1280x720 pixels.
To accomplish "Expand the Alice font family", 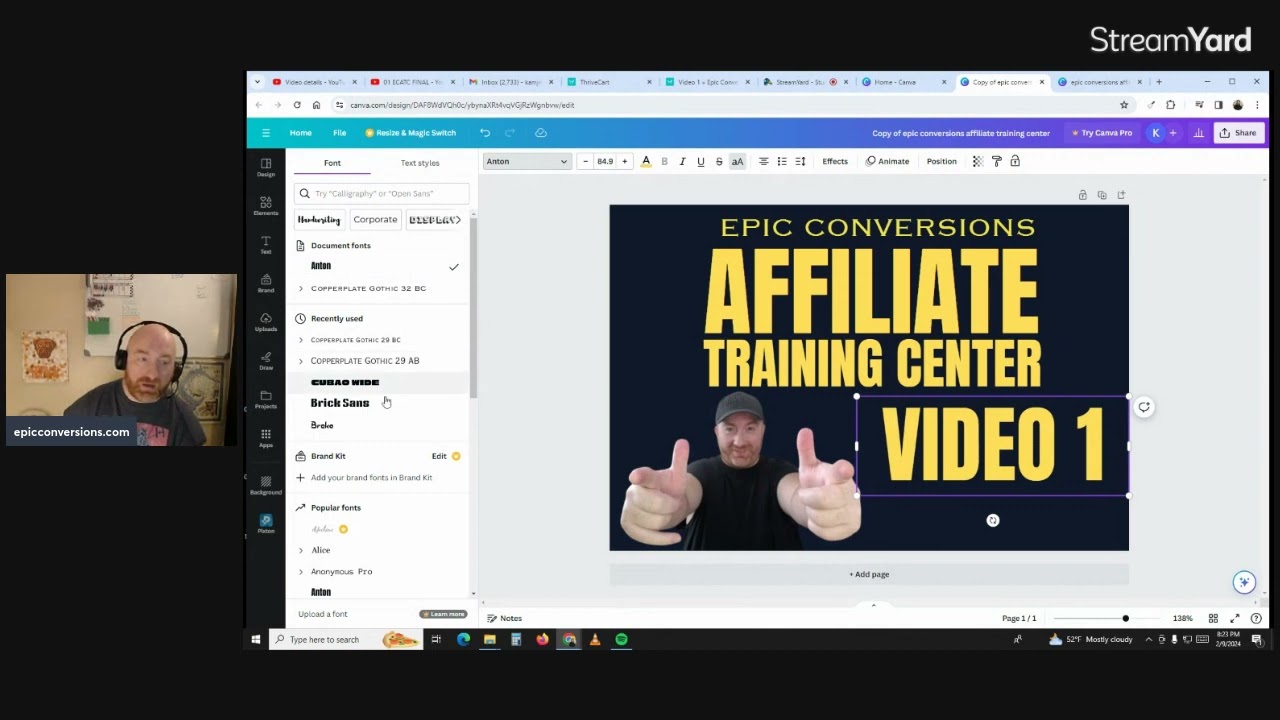I will (301, 550).
